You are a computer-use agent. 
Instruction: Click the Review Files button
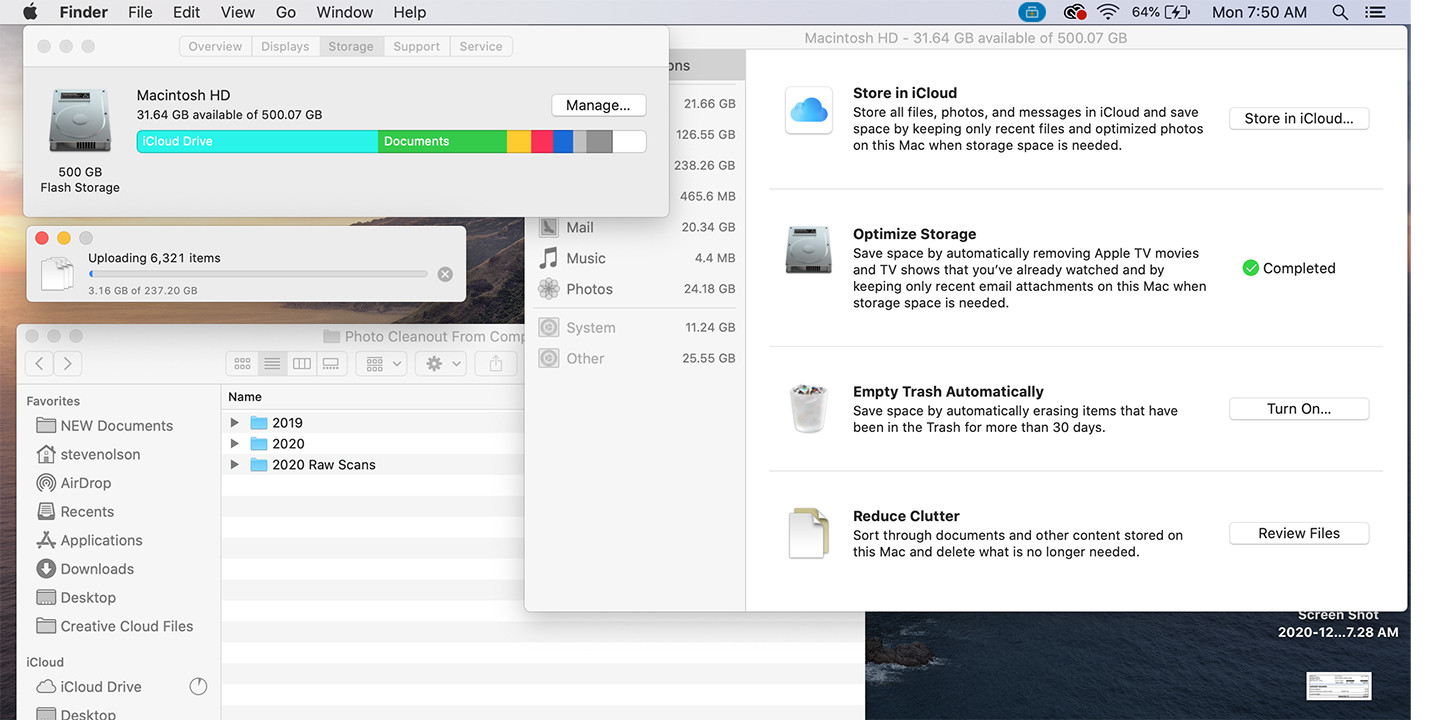click(1299, 533)
